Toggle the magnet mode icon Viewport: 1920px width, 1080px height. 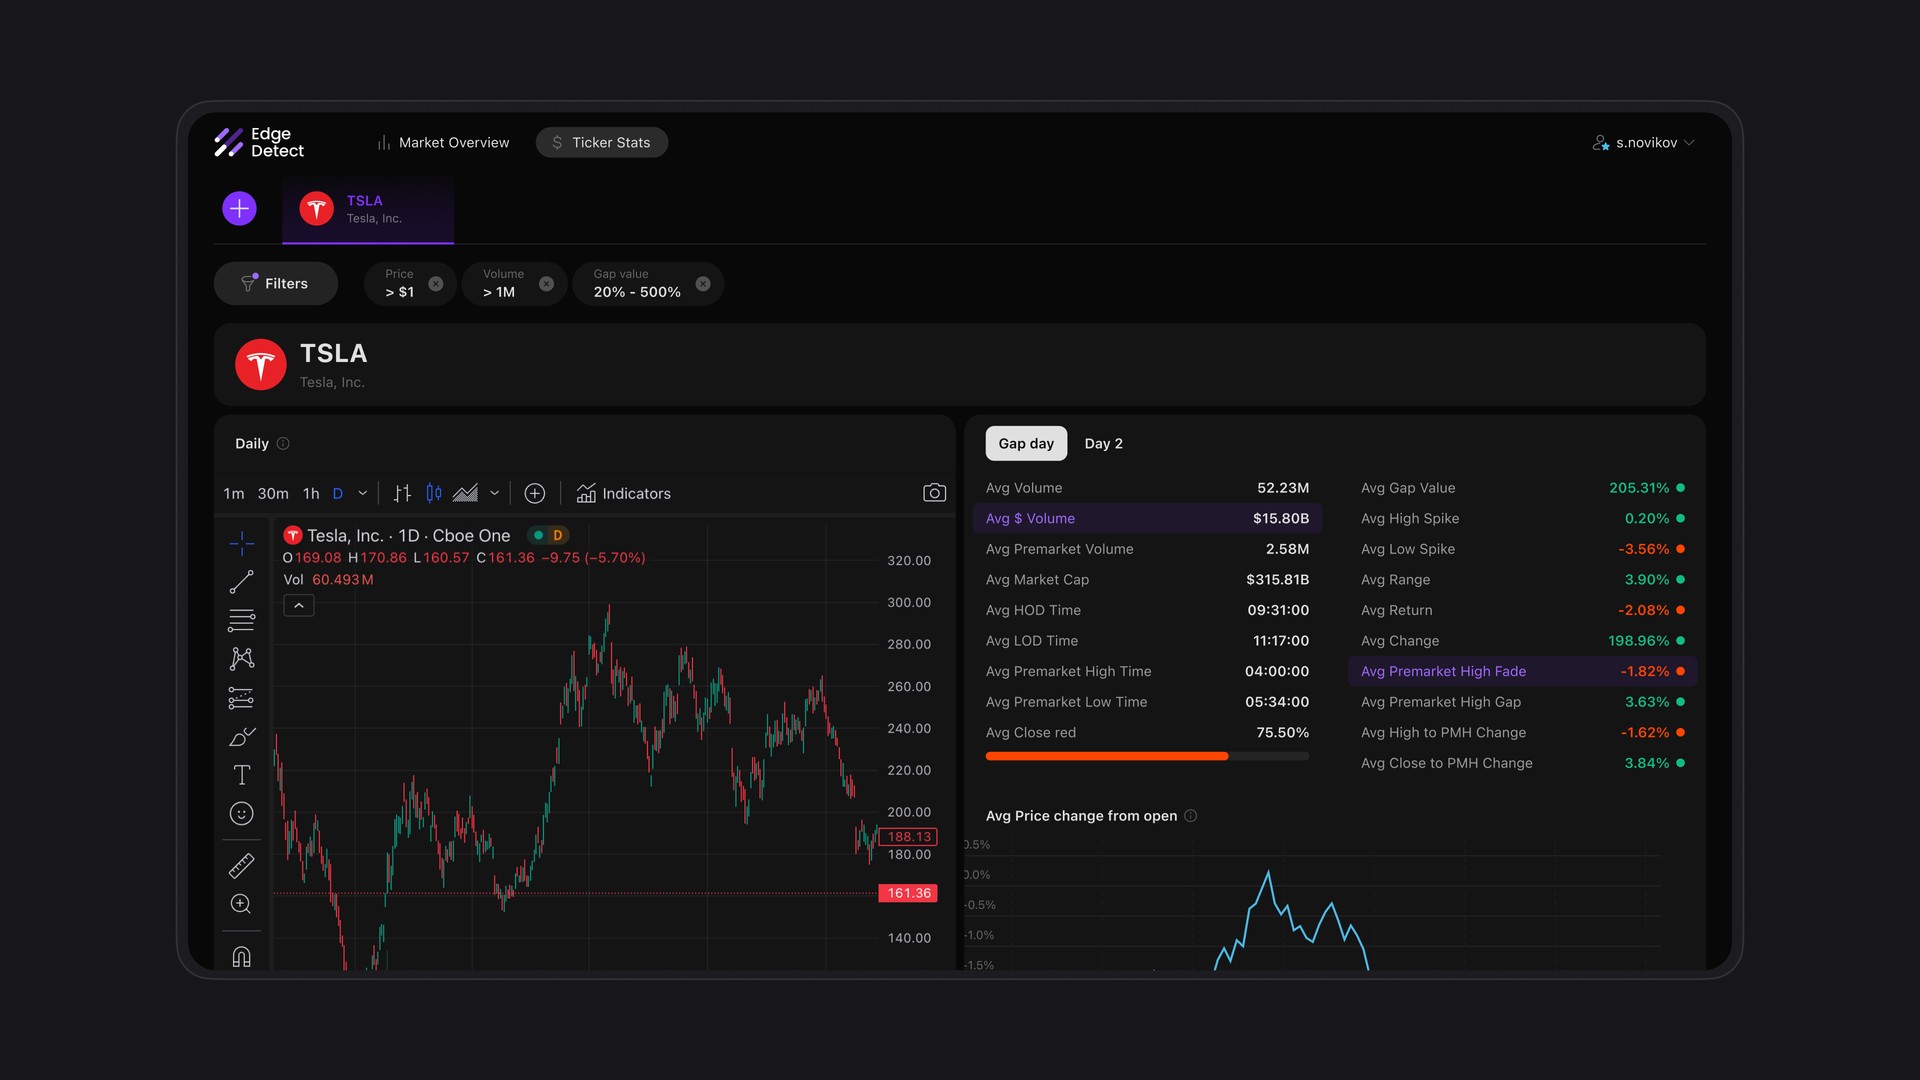pos(242,957)
